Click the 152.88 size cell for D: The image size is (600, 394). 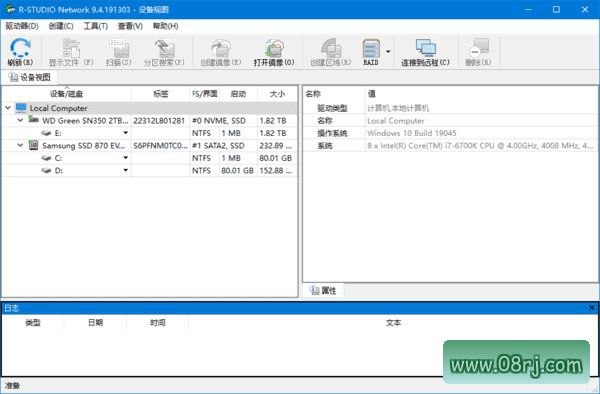[276, 171]
